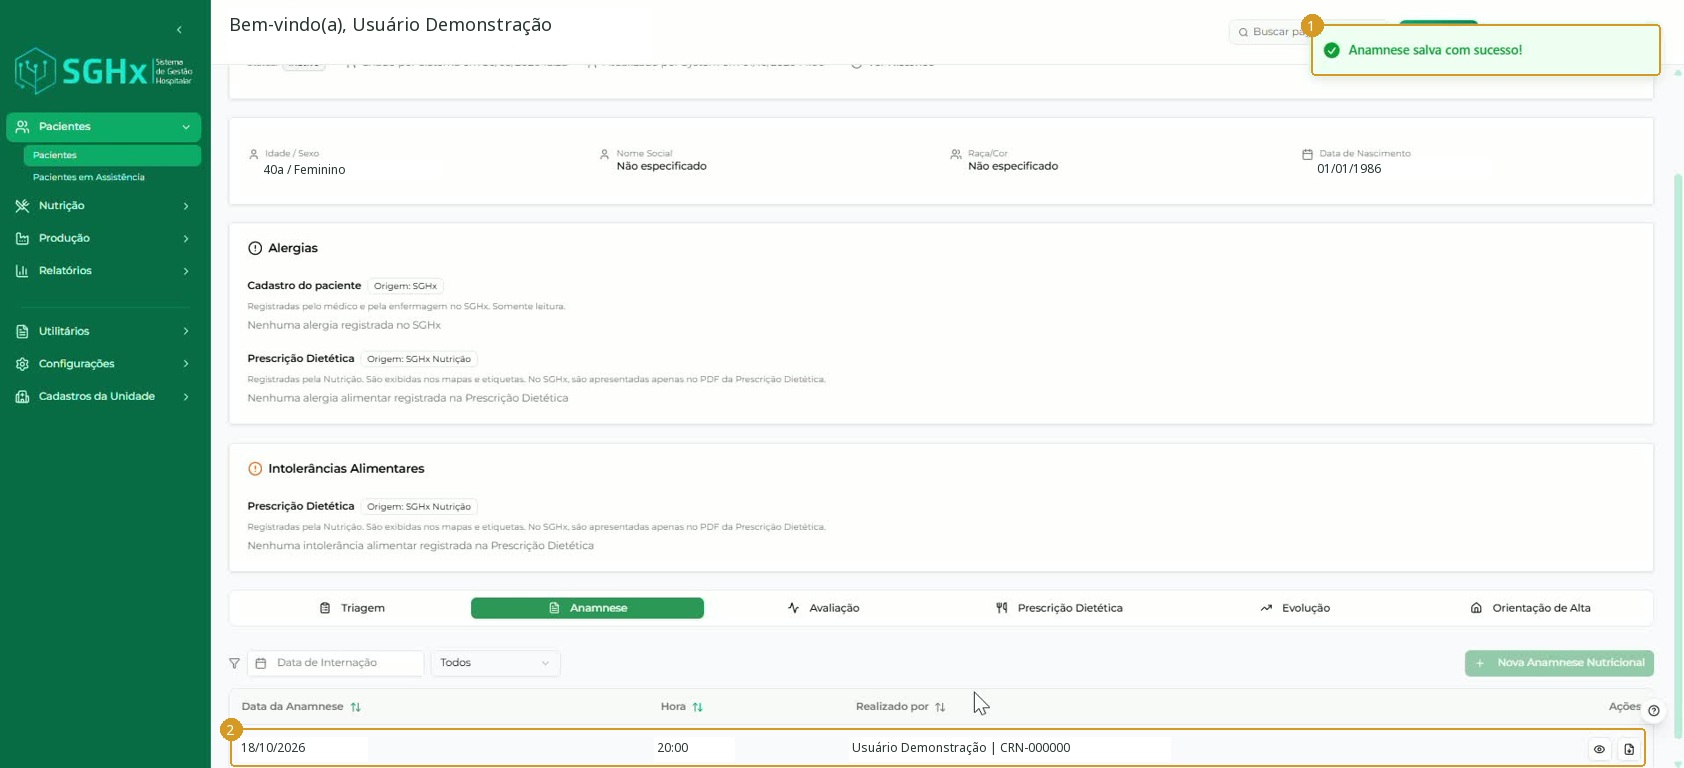Image resolution: width=1684 pixels, height=768 pixels.
Task: Open the Produção menu
Action: [x=104, y=238]
